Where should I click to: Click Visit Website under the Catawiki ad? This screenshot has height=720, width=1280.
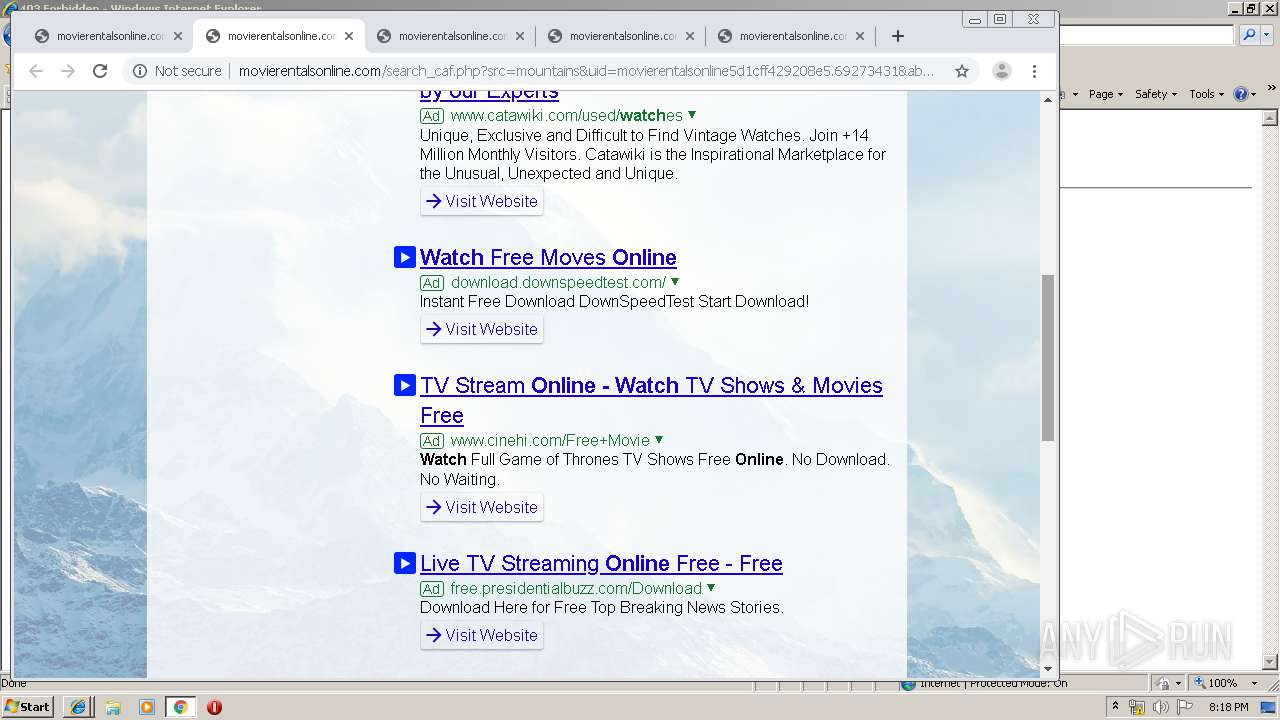coord(482,201)
